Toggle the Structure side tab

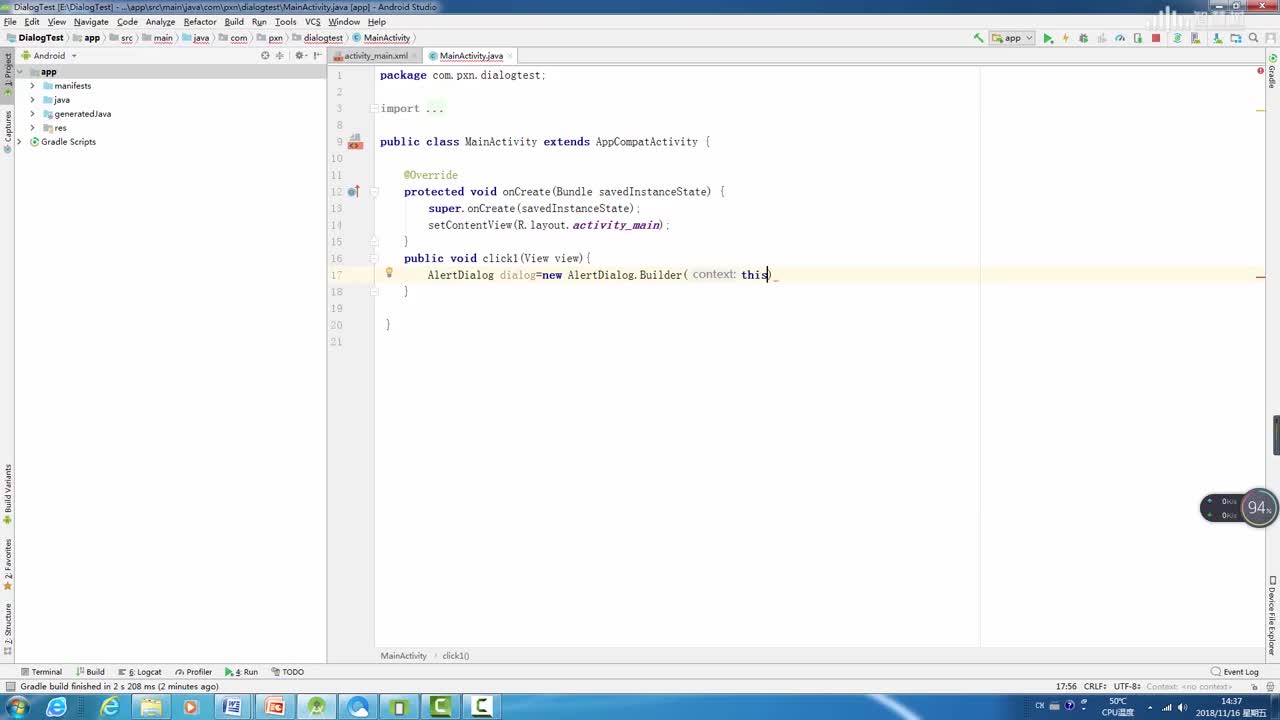7,630
